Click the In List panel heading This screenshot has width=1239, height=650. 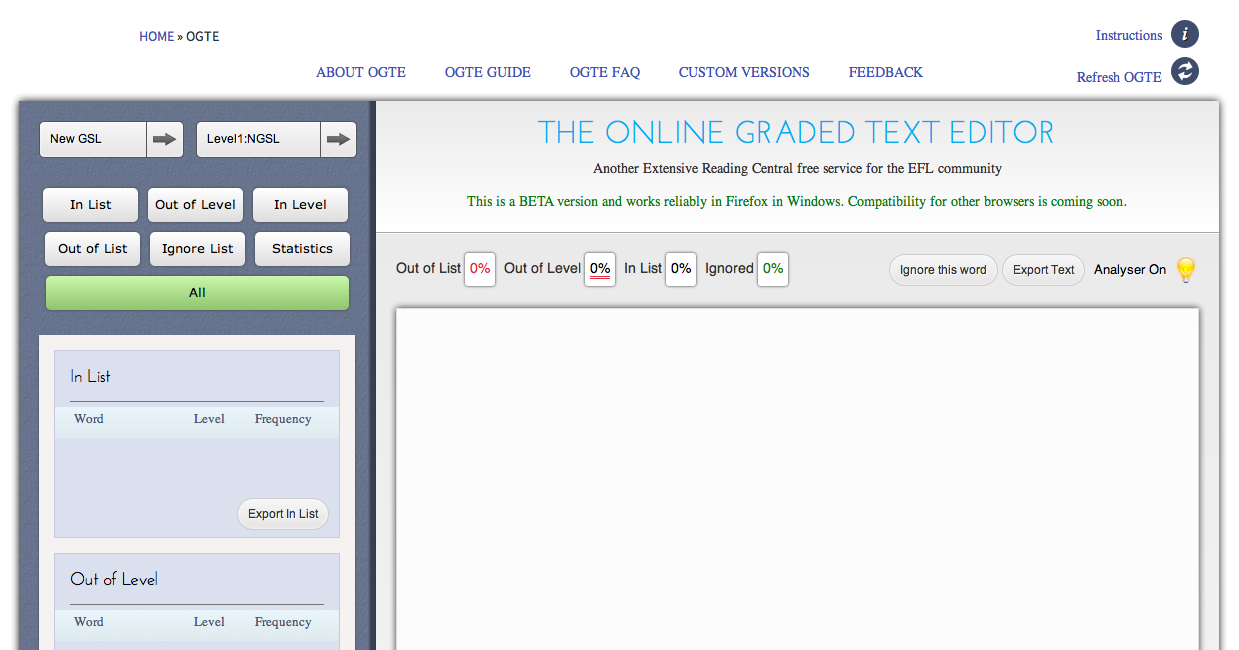point(90,377)
